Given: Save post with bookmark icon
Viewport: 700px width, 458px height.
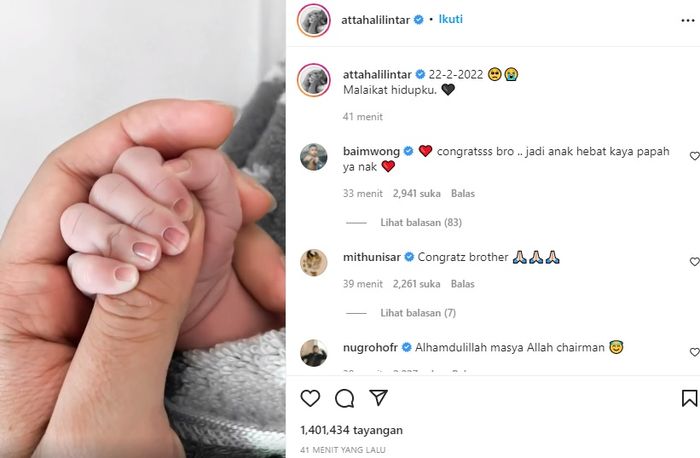Looking at the screenshot, I should tap(690, 398).
